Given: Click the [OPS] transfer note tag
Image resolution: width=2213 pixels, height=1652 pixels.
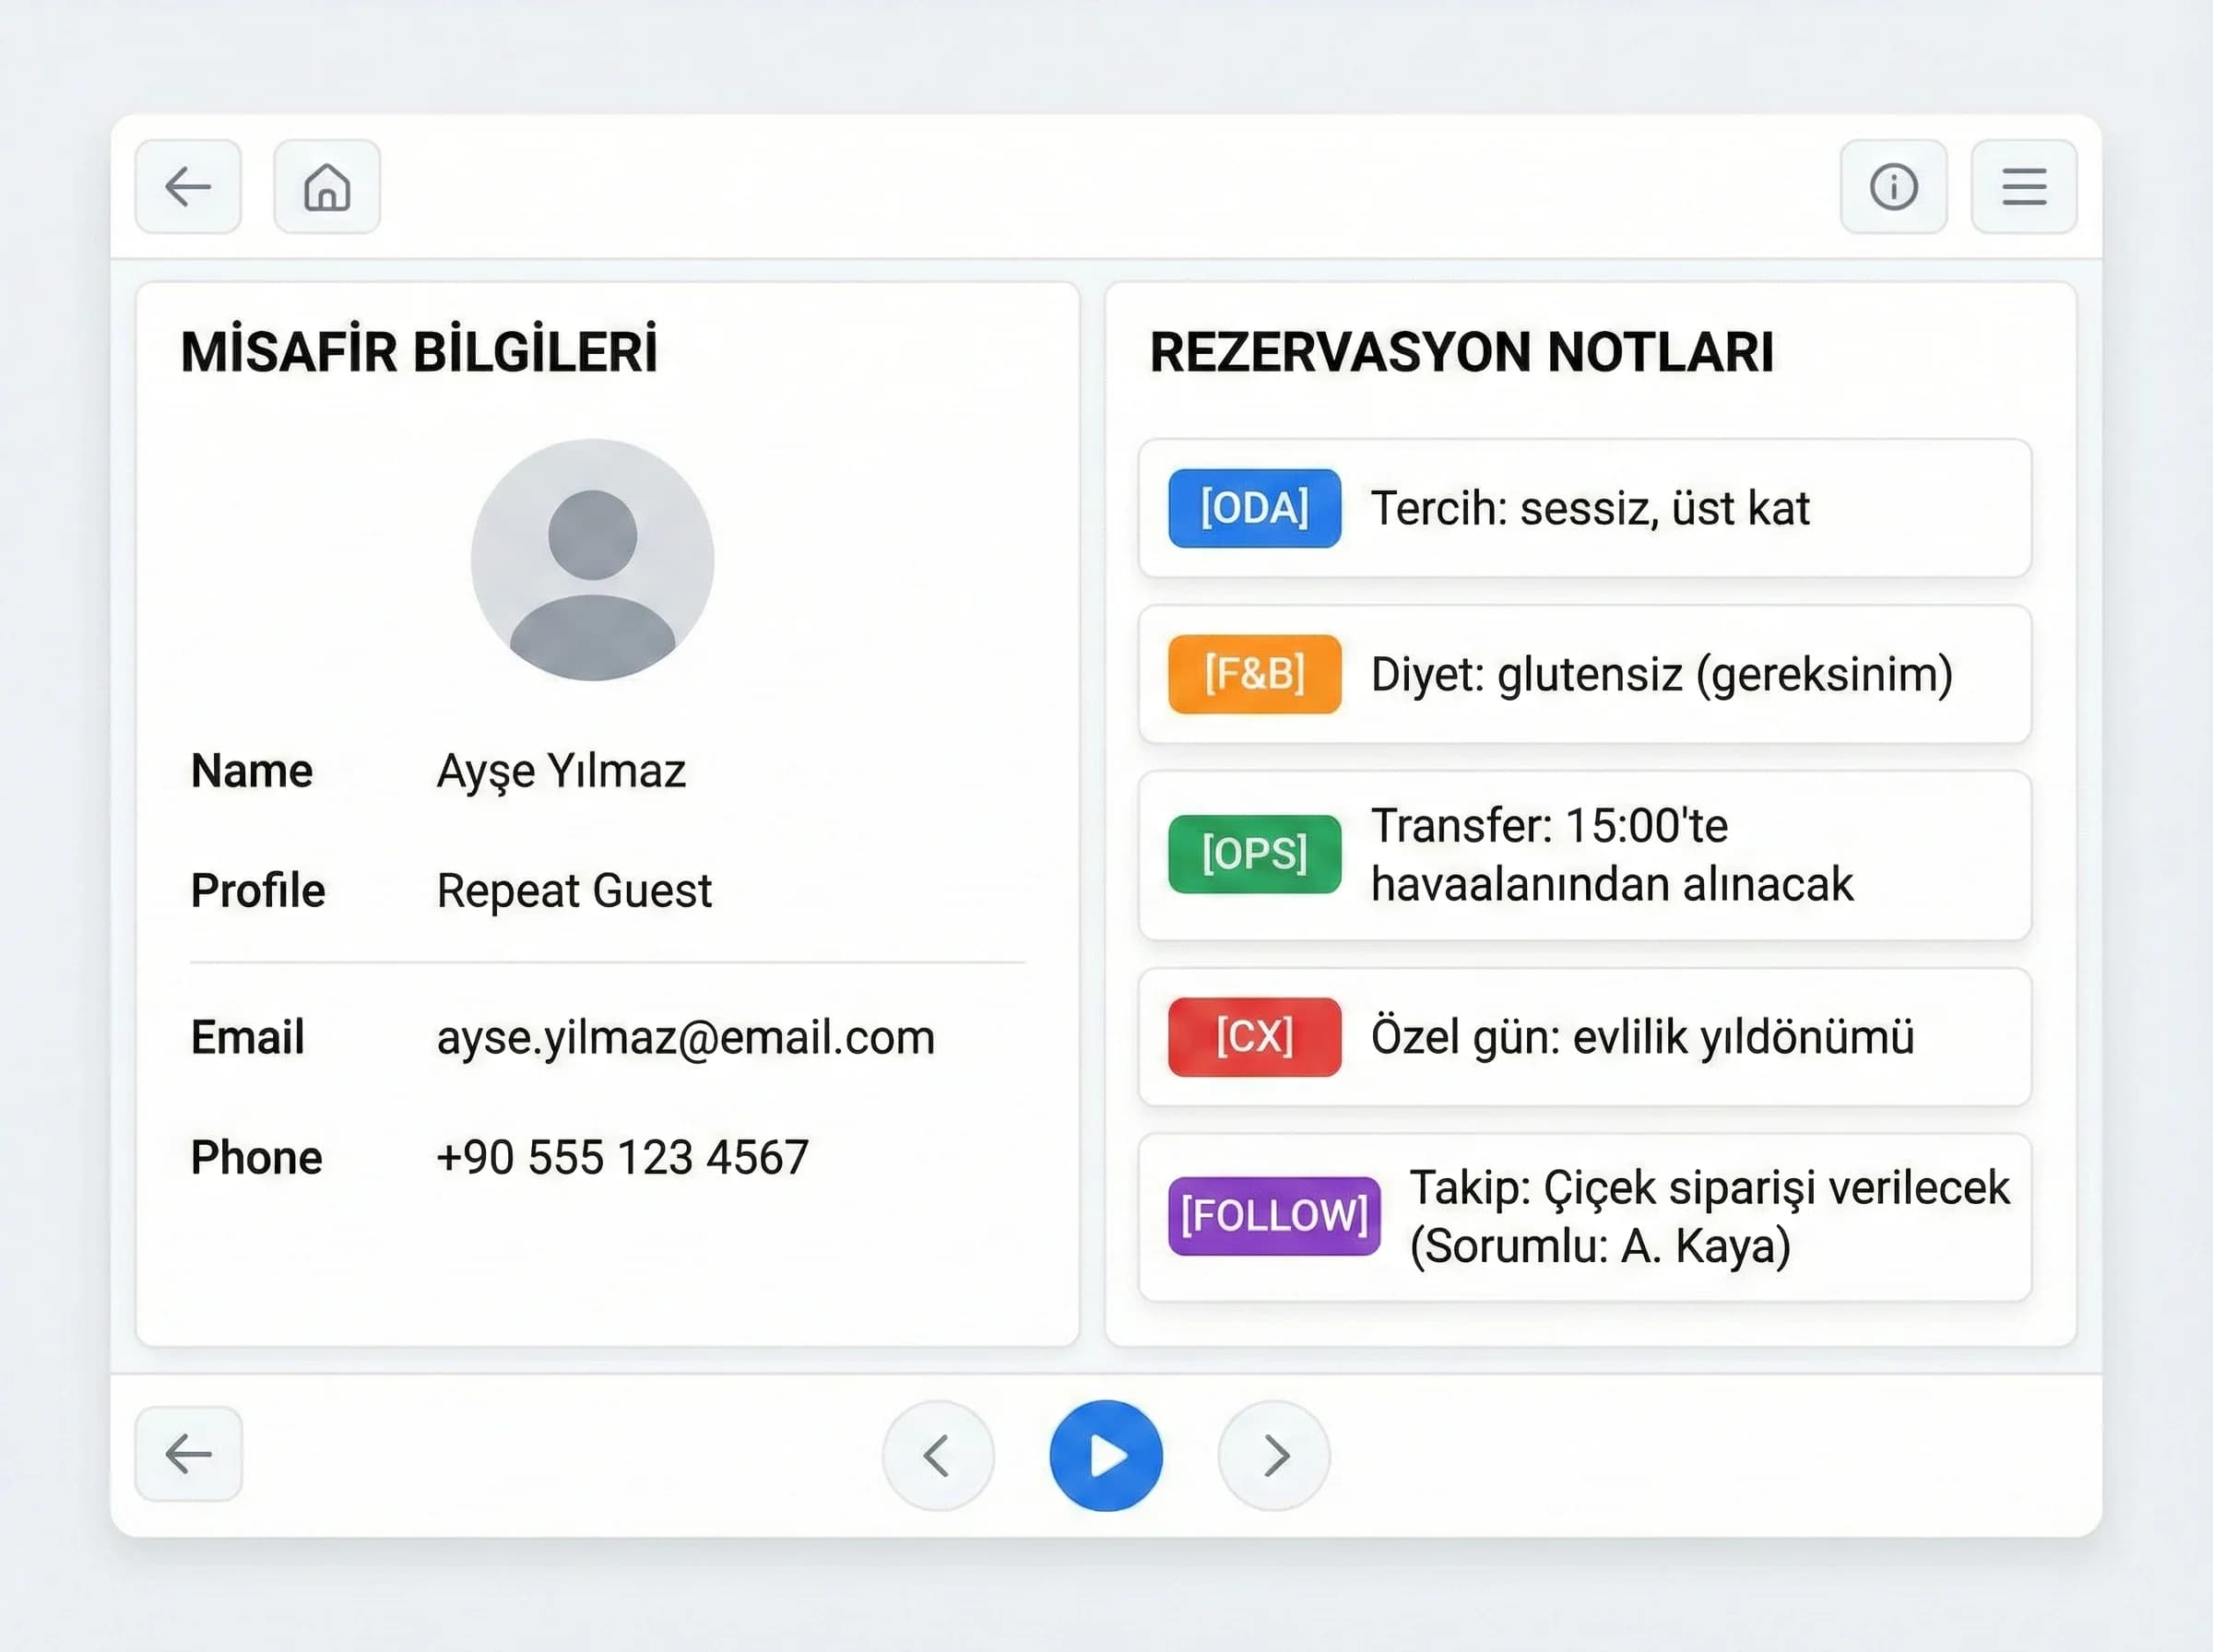Looking at the screenshot, I should pos(1253,853).
